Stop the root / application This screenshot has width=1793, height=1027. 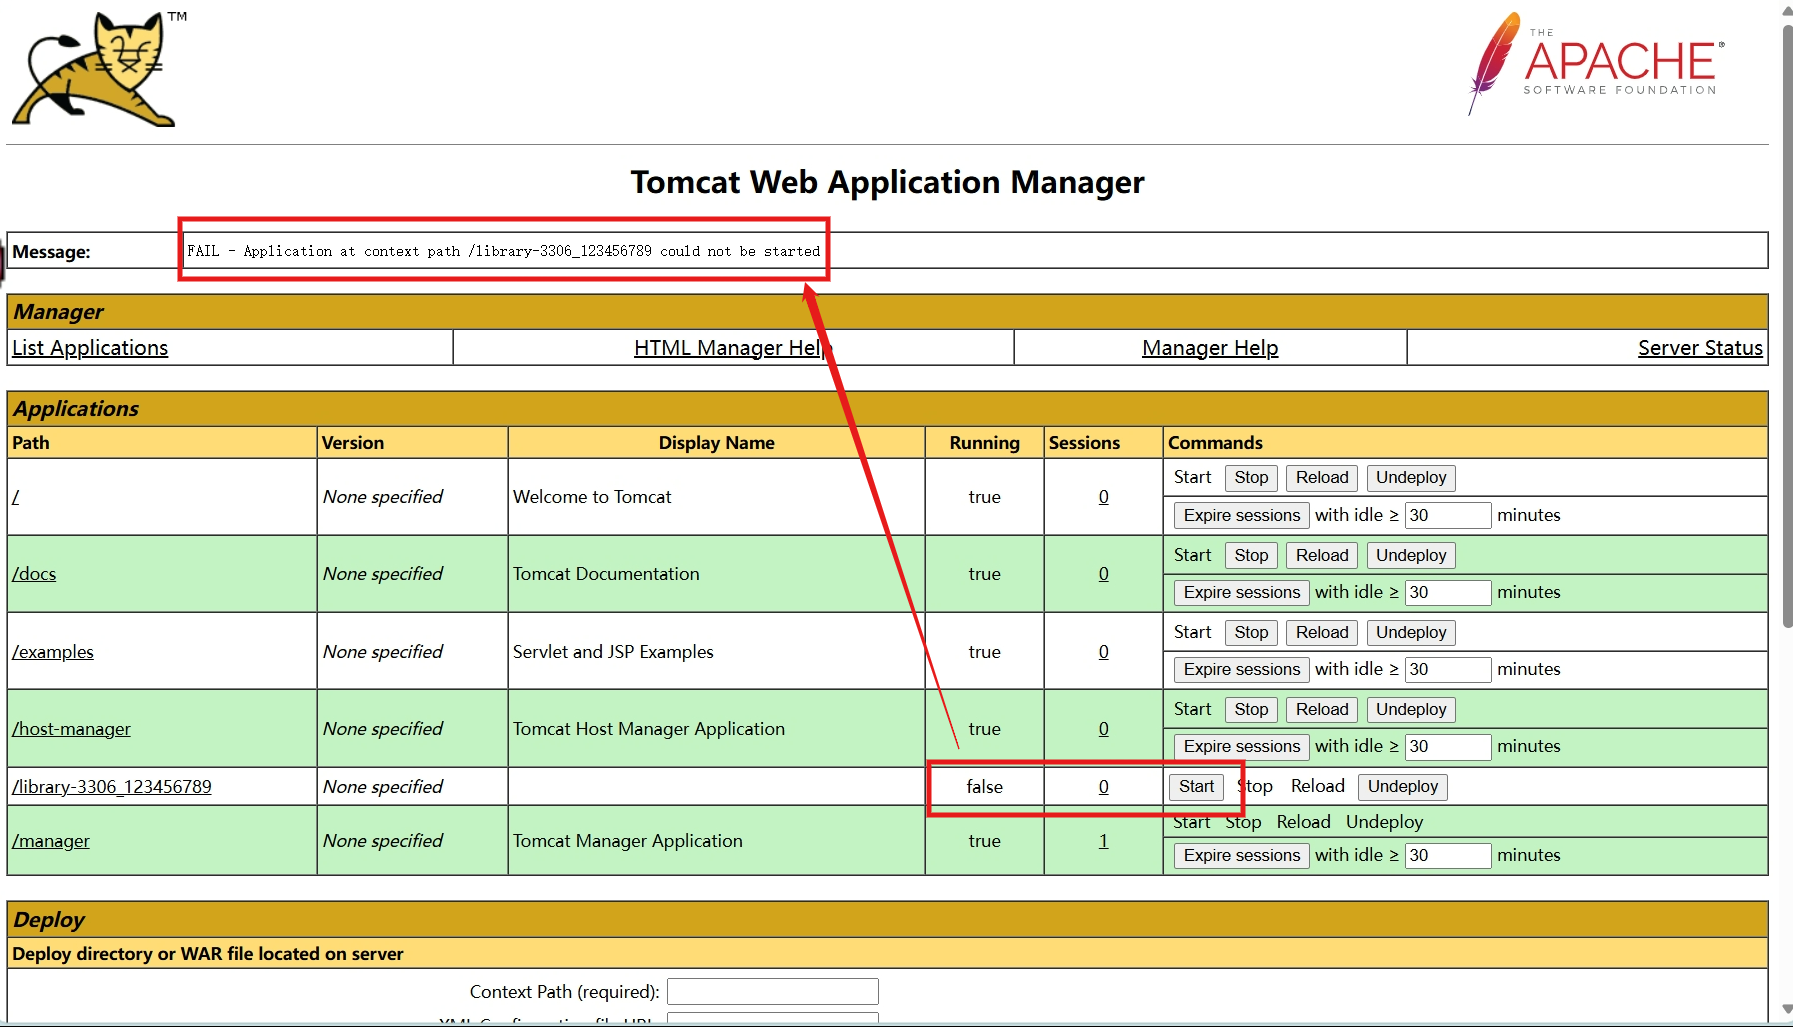pyautogui.click(x=1251, y=478)
